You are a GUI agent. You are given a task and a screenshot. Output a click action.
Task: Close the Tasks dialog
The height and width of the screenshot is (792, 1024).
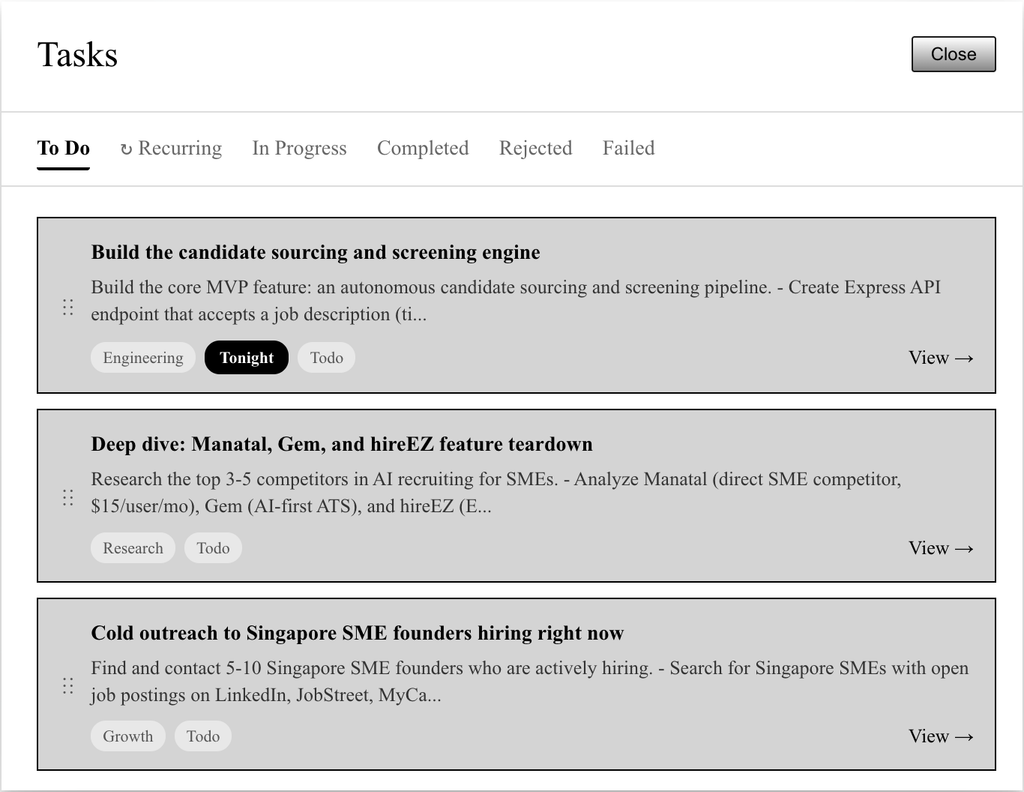tap(953, 54)
